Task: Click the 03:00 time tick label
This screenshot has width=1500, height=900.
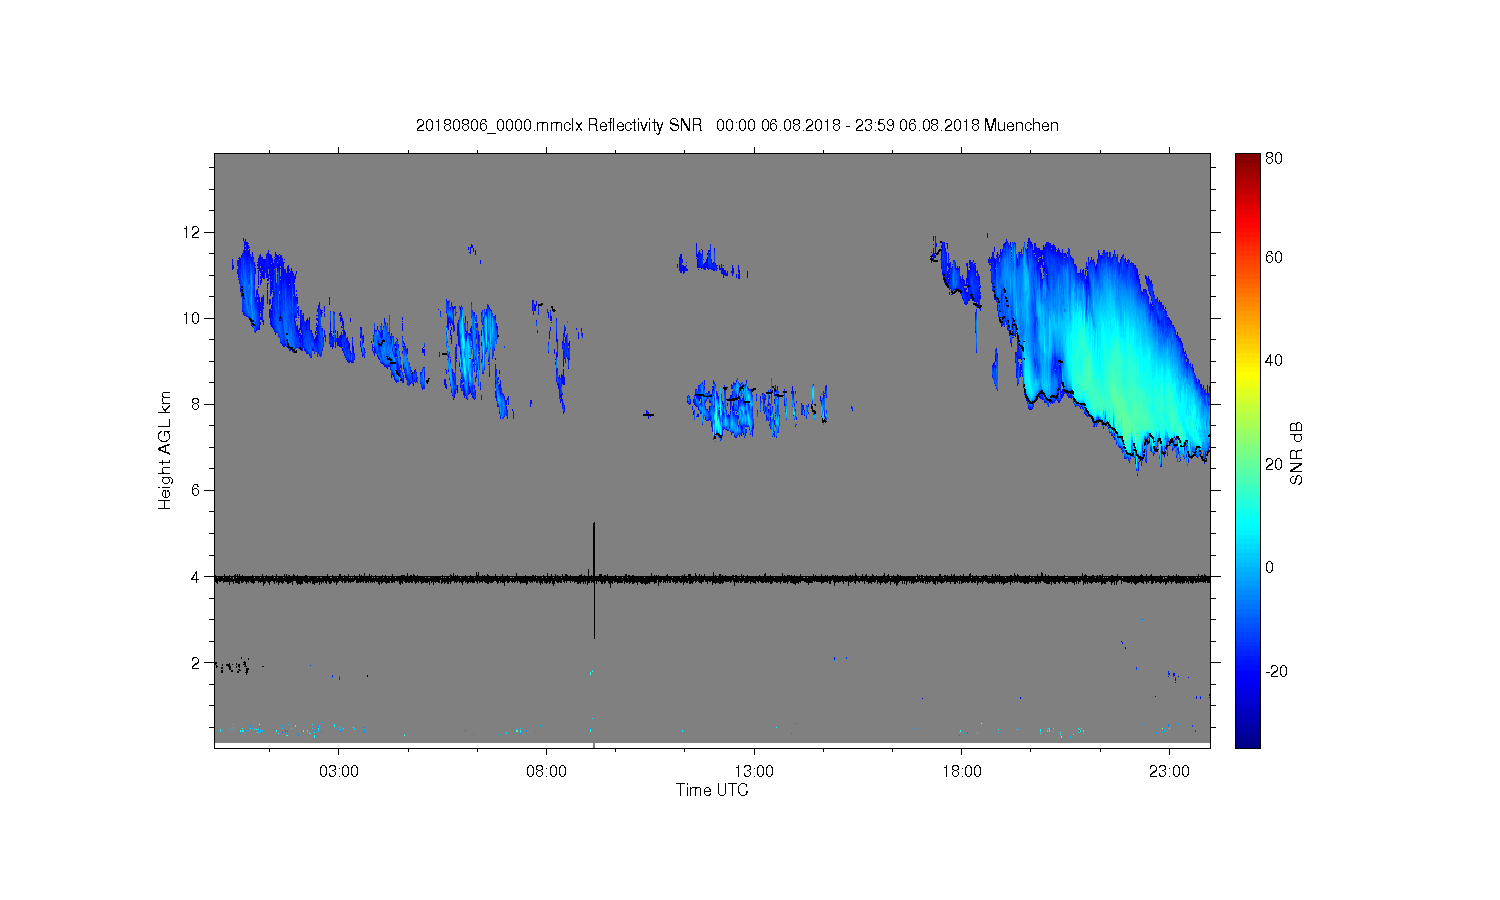Action: tap(339, 772)
